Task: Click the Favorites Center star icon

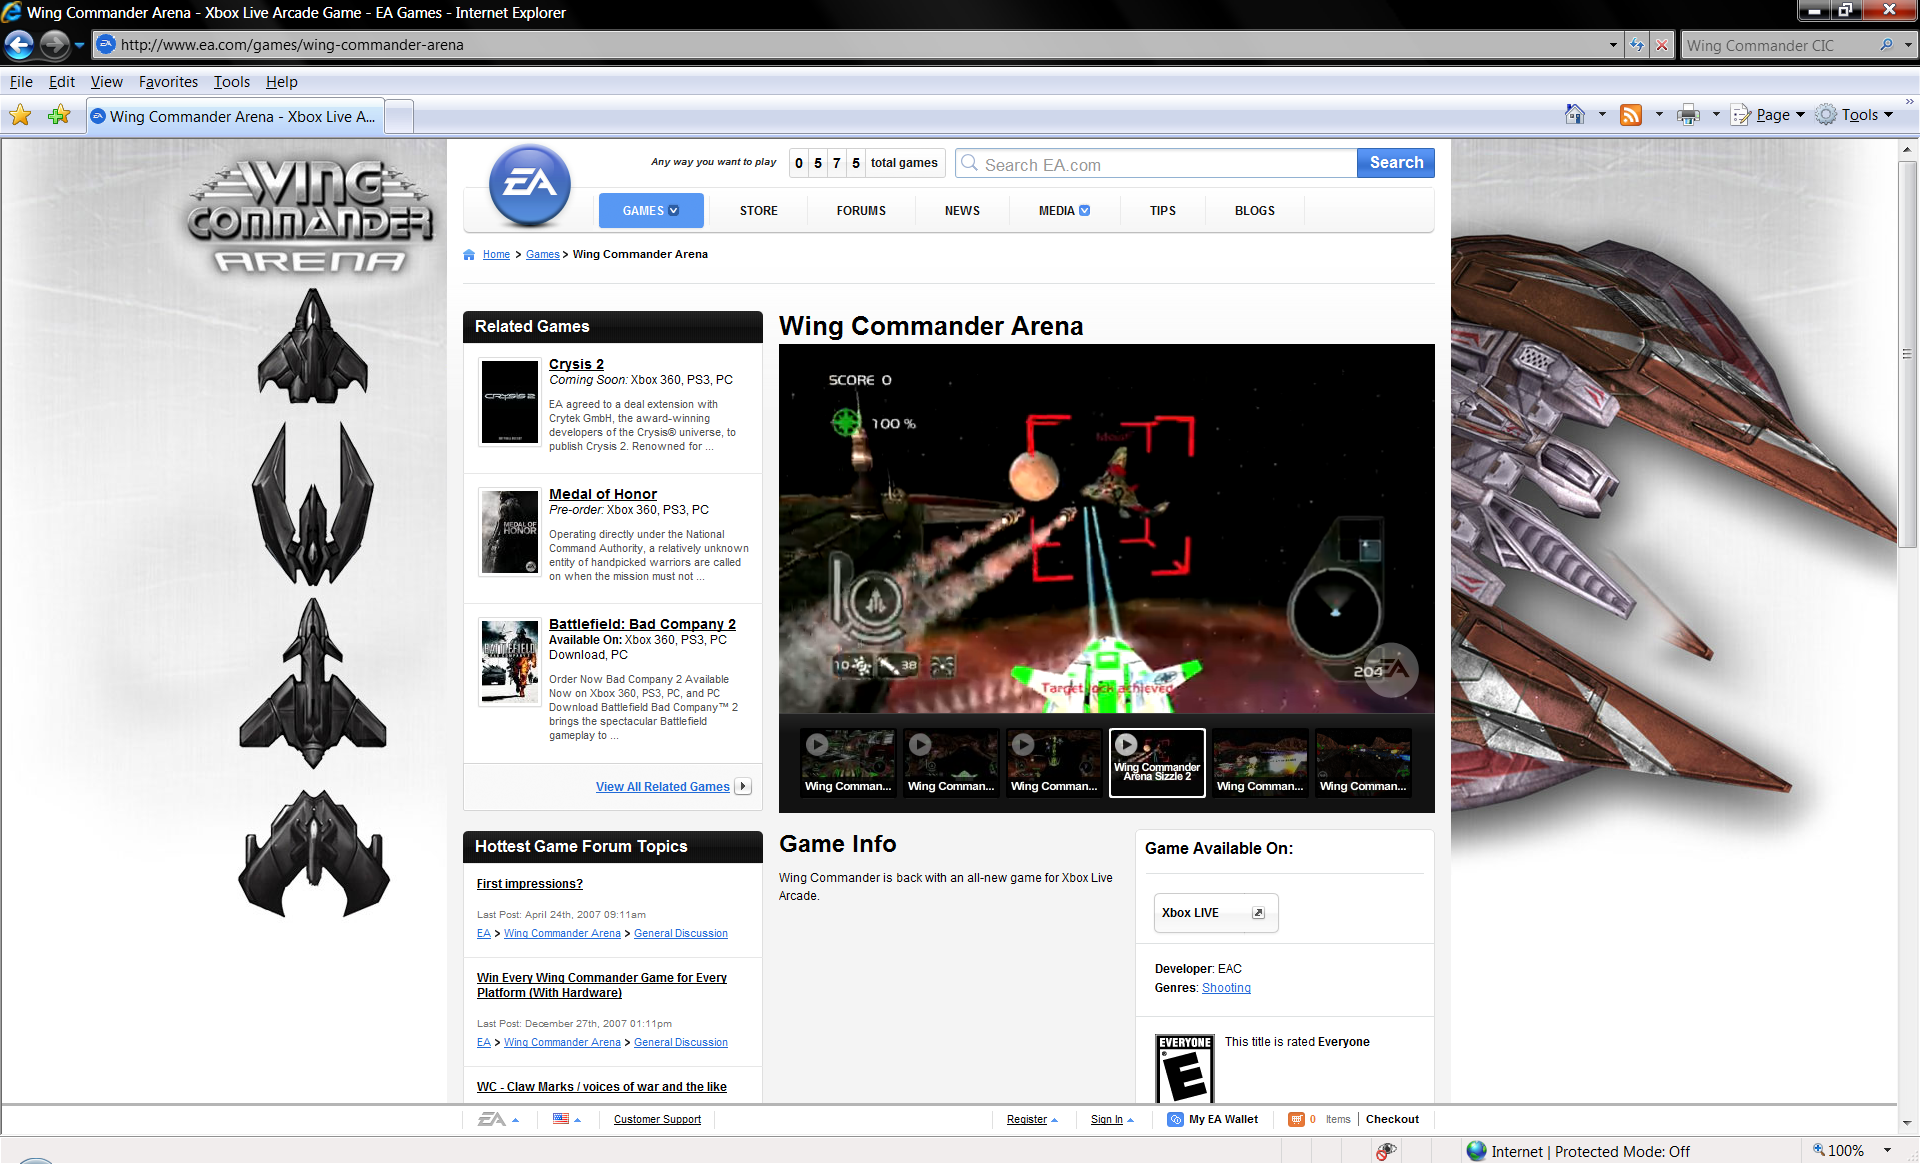Action: [x=20, y=115]
